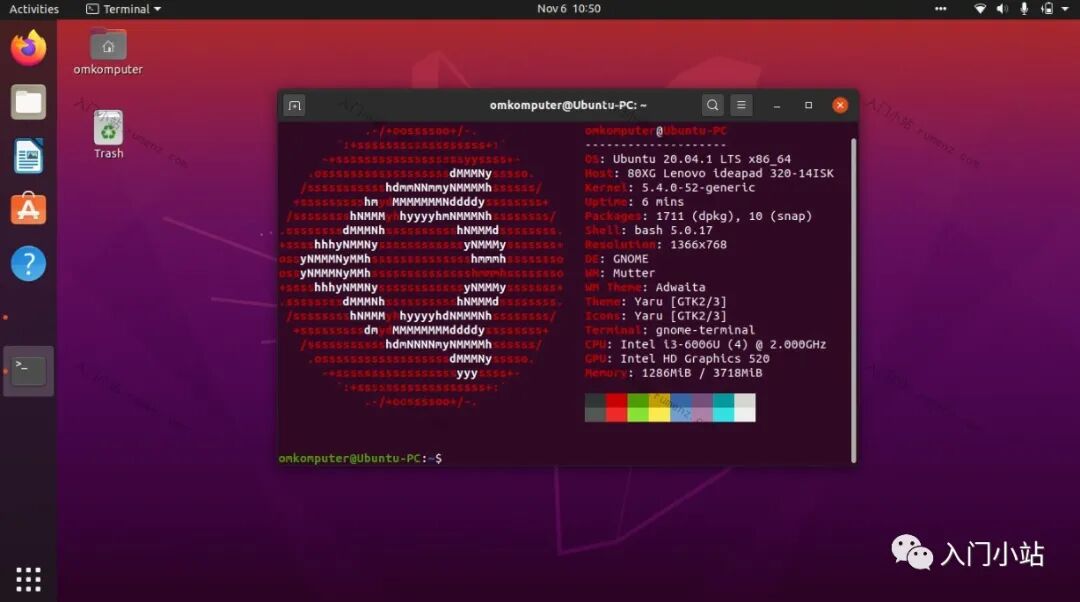Open the clock showing Nov 6 10:50

click(x=569, y=9)
